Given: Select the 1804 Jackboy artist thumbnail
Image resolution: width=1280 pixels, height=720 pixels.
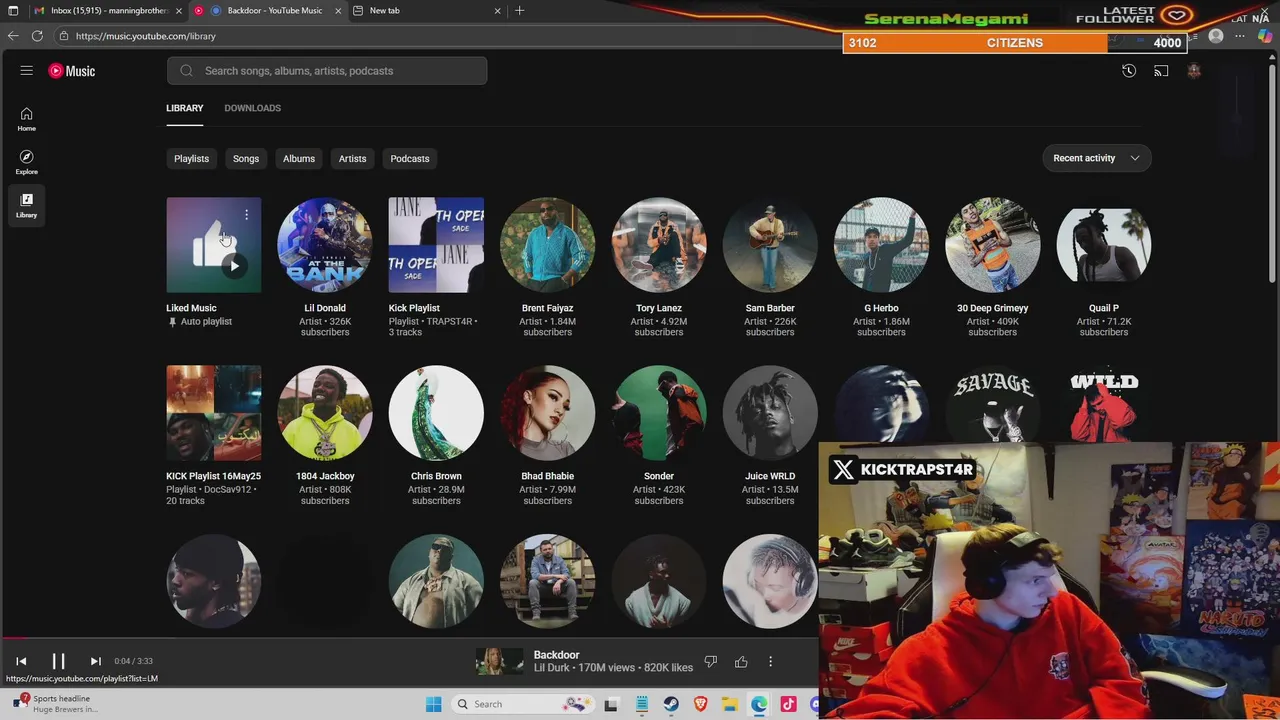Looking at the screenshot, I should point(325,413).
